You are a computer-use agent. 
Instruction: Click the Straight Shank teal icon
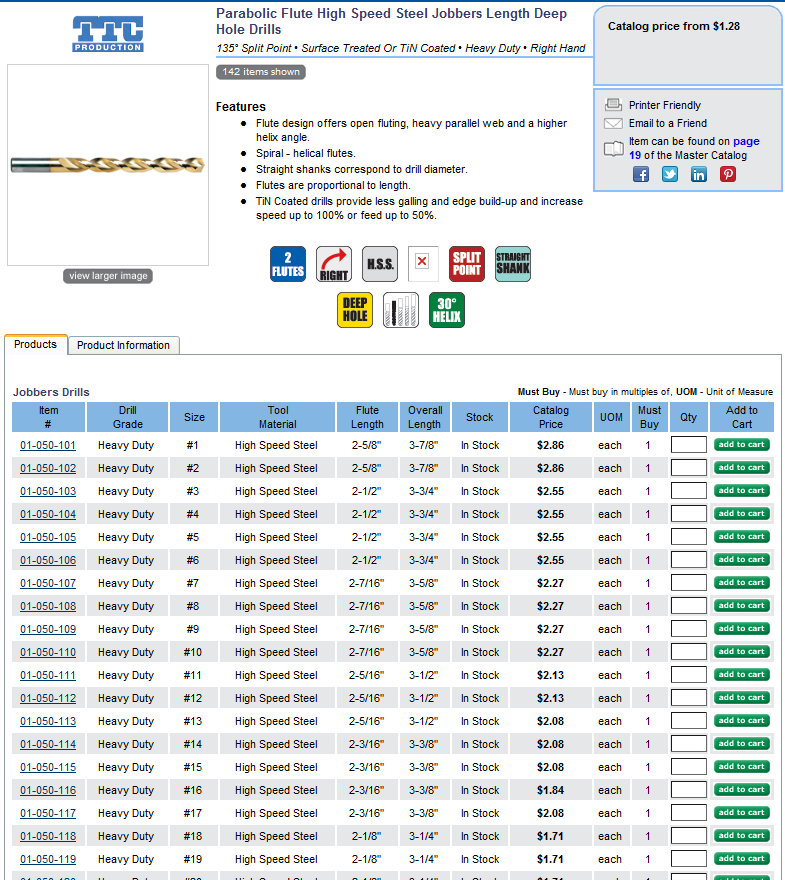pyautogui.click(x=513, y=264)
